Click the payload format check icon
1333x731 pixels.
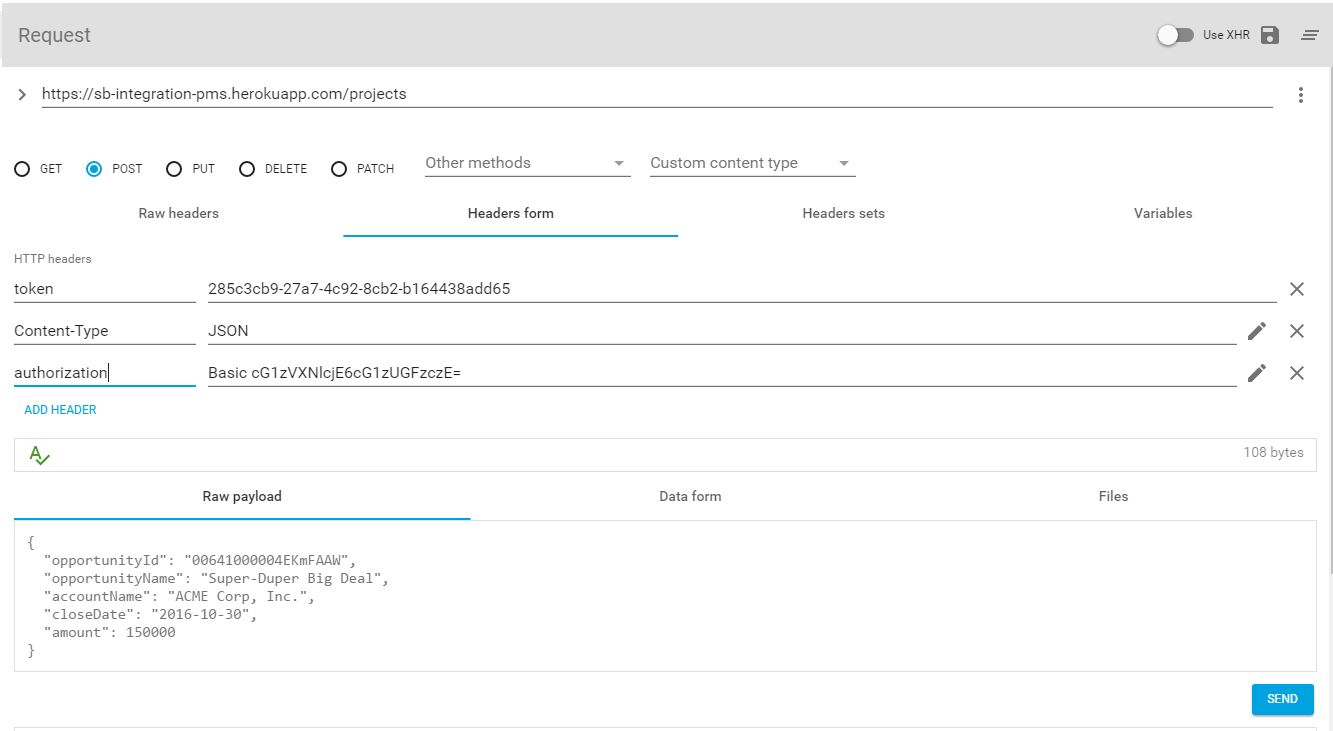point(39,455)
